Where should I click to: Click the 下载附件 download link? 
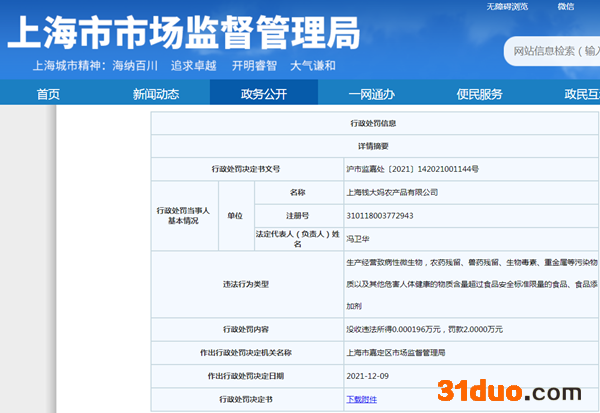tap(364, 398)
